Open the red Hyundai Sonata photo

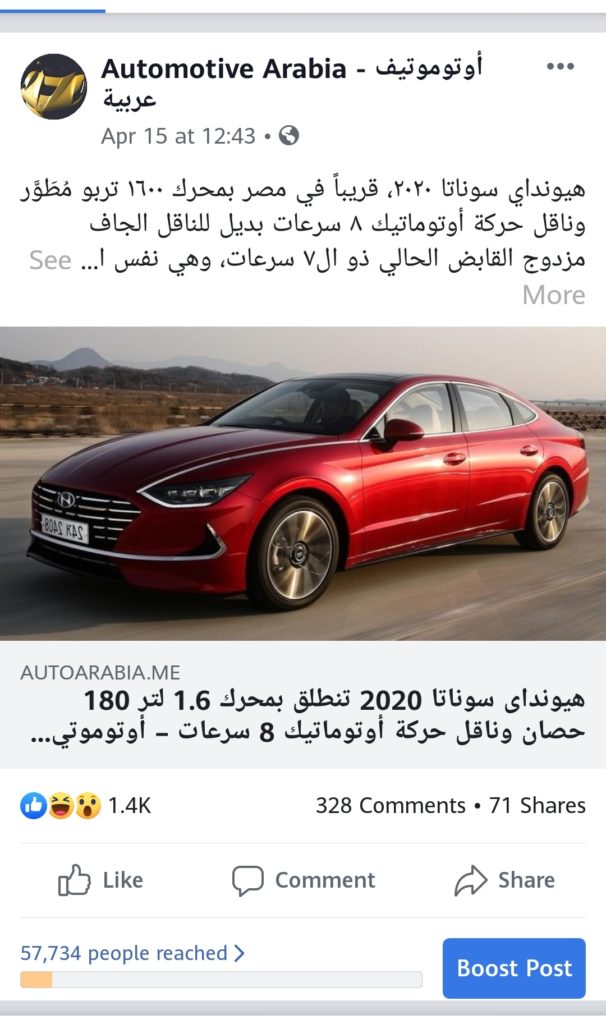303,483
